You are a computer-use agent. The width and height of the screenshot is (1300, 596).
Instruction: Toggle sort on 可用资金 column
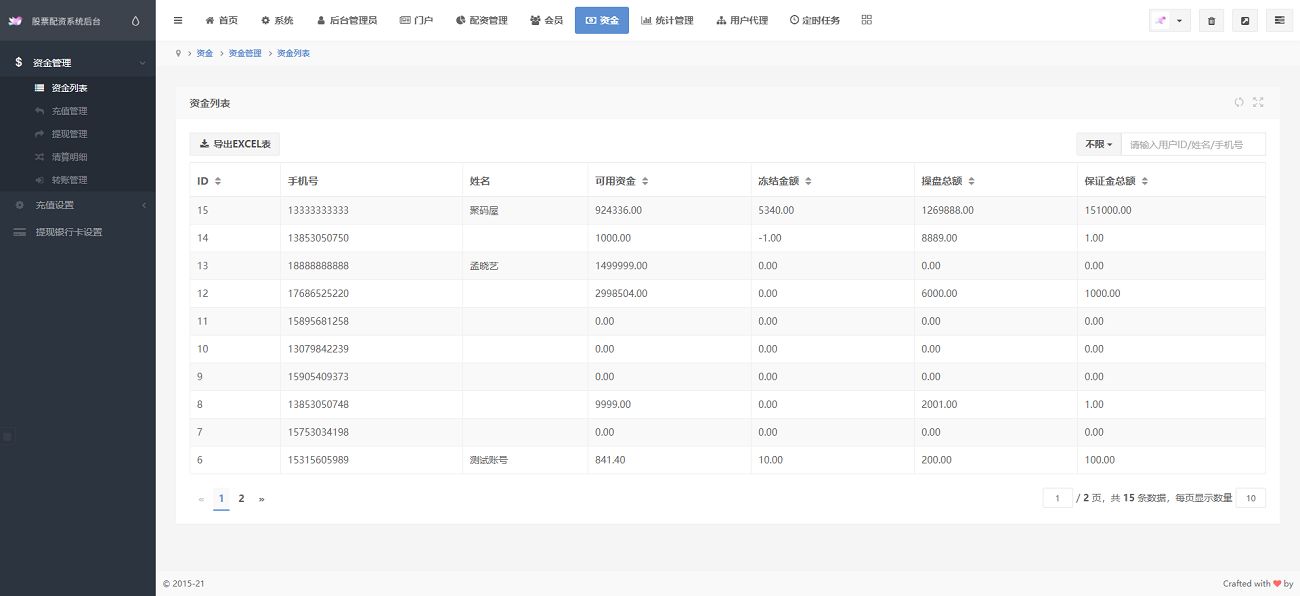tap(645, 181)
